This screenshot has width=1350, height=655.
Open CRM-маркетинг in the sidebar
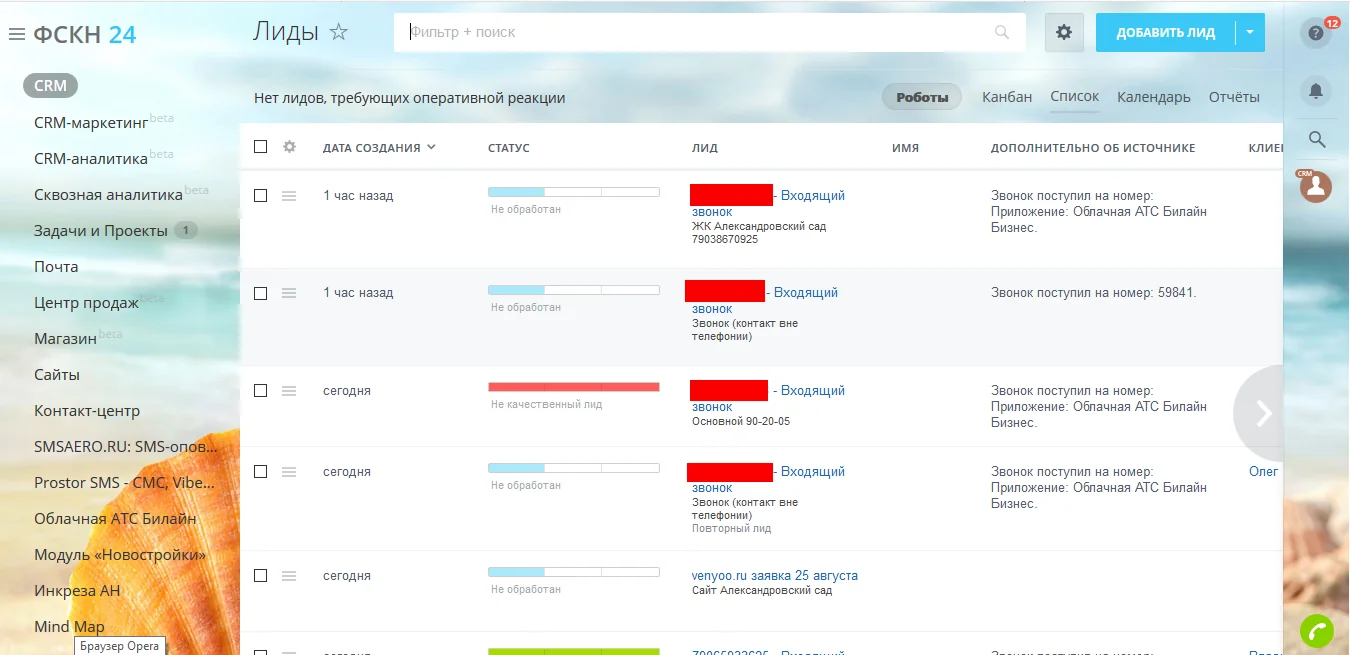(x=91, y=122)
